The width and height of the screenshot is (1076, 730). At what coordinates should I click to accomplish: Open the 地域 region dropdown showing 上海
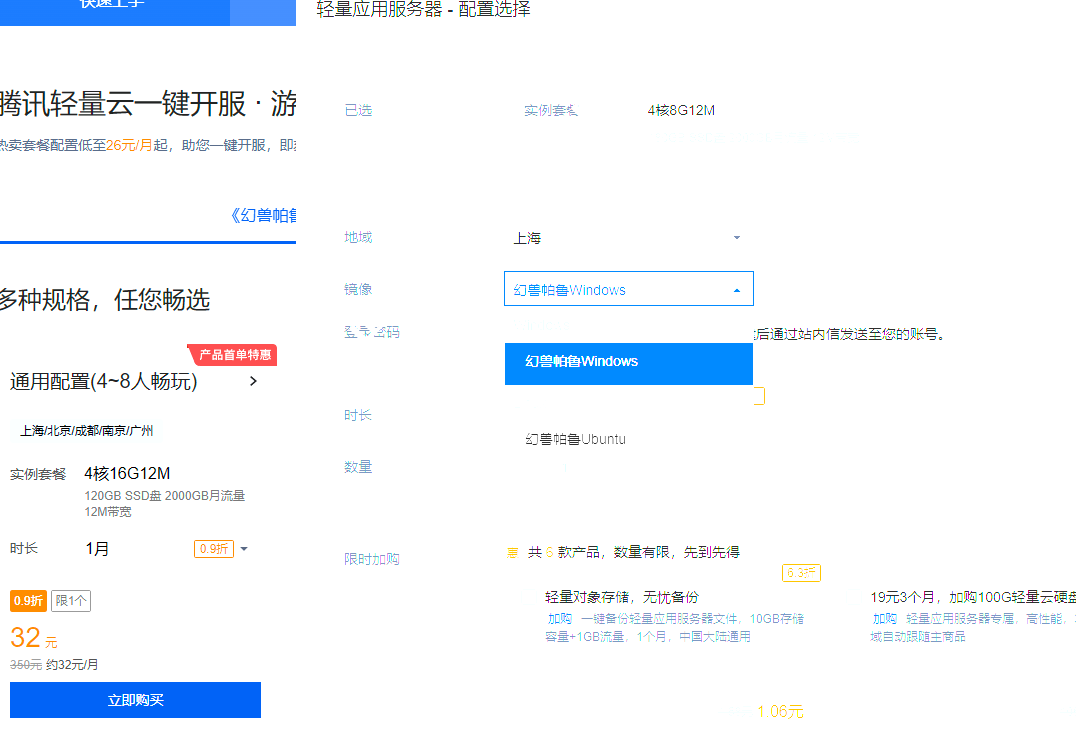(x=627, y=238)
